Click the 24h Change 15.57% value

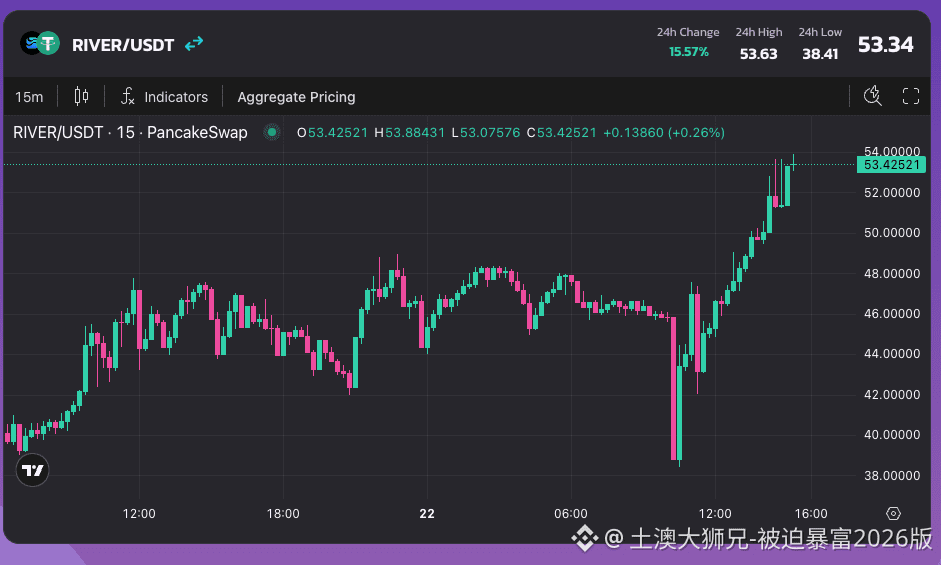tap(688, 52)
